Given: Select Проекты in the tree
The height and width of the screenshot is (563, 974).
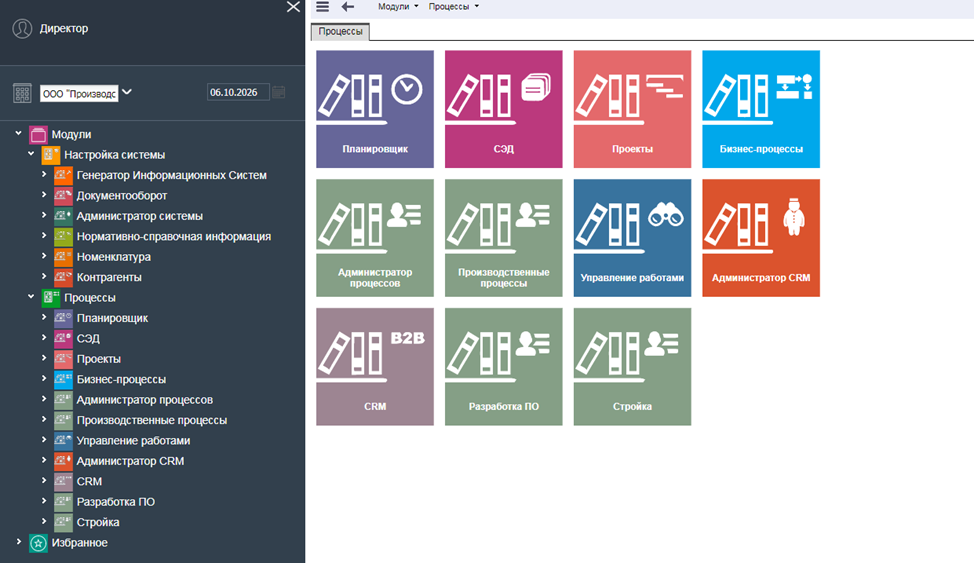Looking at the screenshot, I should [x=99, y=359].
